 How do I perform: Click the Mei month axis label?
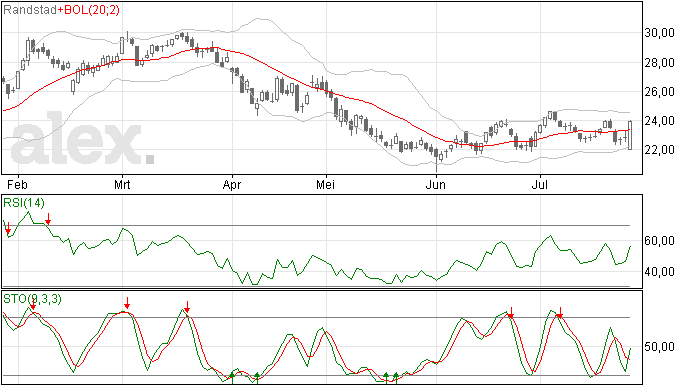325,184
